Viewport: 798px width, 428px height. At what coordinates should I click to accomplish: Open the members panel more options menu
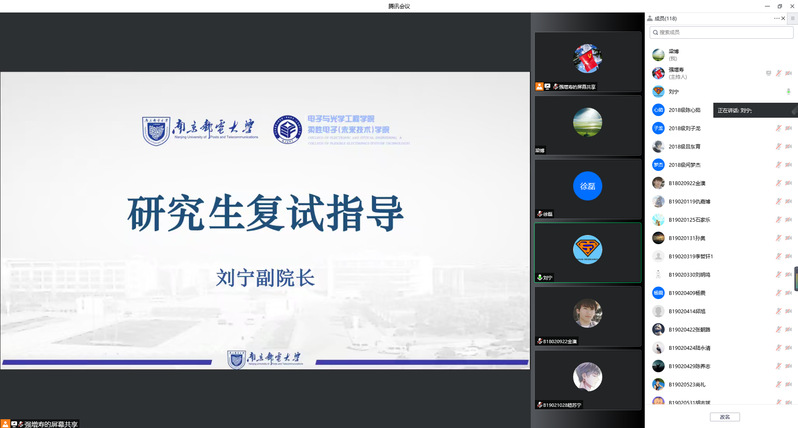point(778,19)
